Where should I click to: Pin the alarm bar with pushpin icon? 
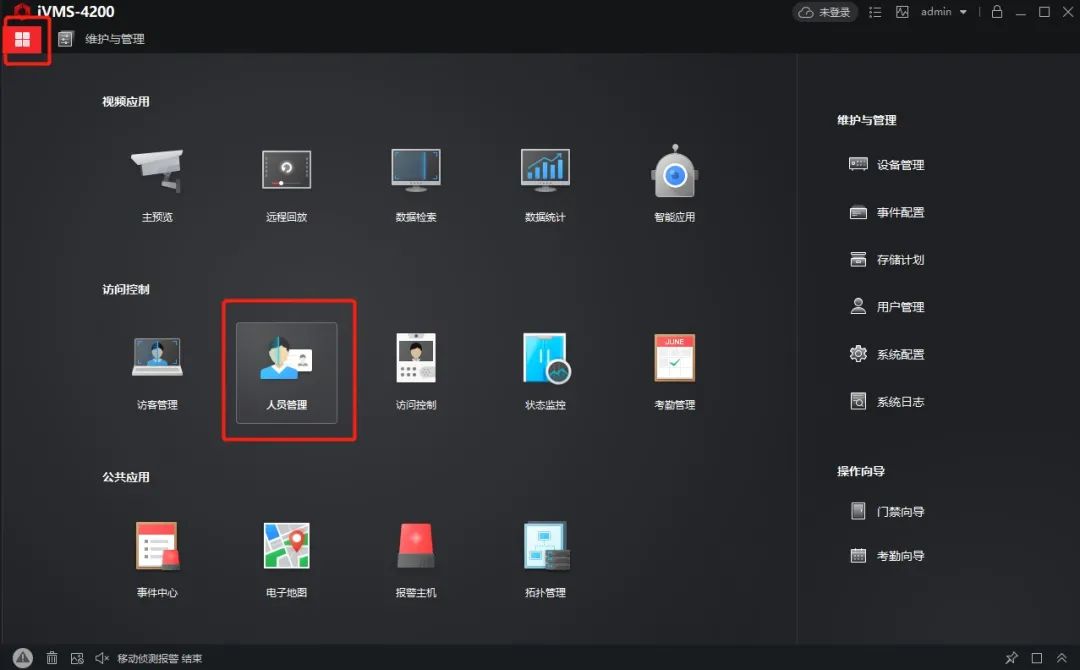(1012, 658)
